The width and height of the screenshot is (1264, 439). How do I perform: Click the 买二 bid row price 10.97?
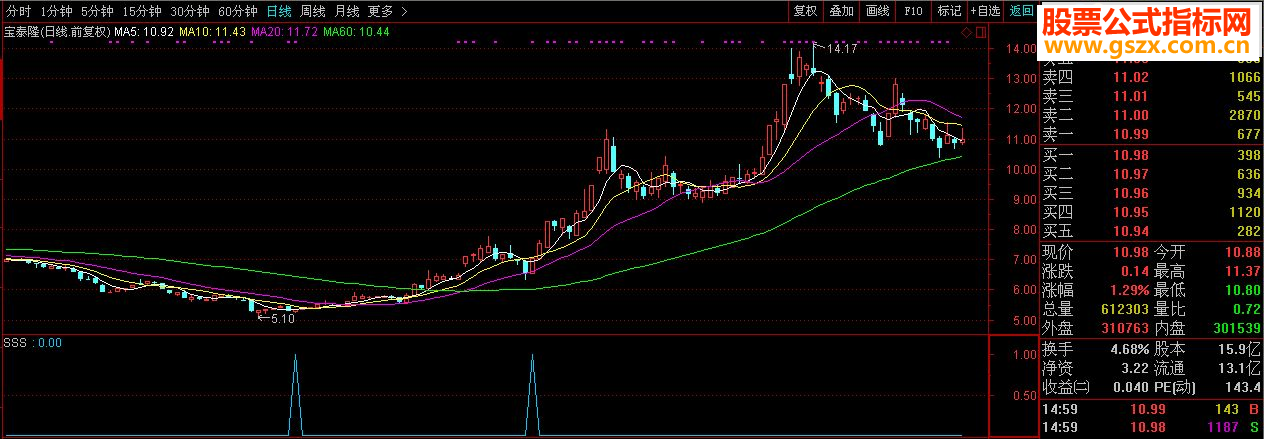tap(1130, 174)
